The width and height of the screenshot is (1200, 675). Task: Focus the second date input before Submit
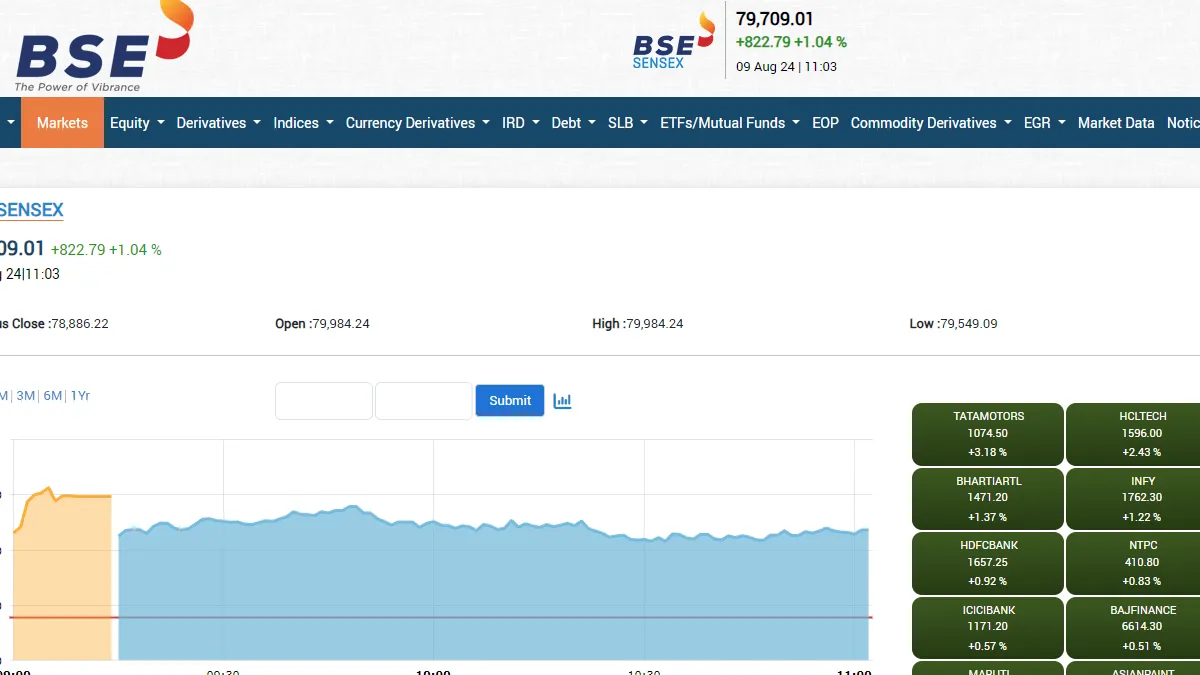[x=423, y=401]
